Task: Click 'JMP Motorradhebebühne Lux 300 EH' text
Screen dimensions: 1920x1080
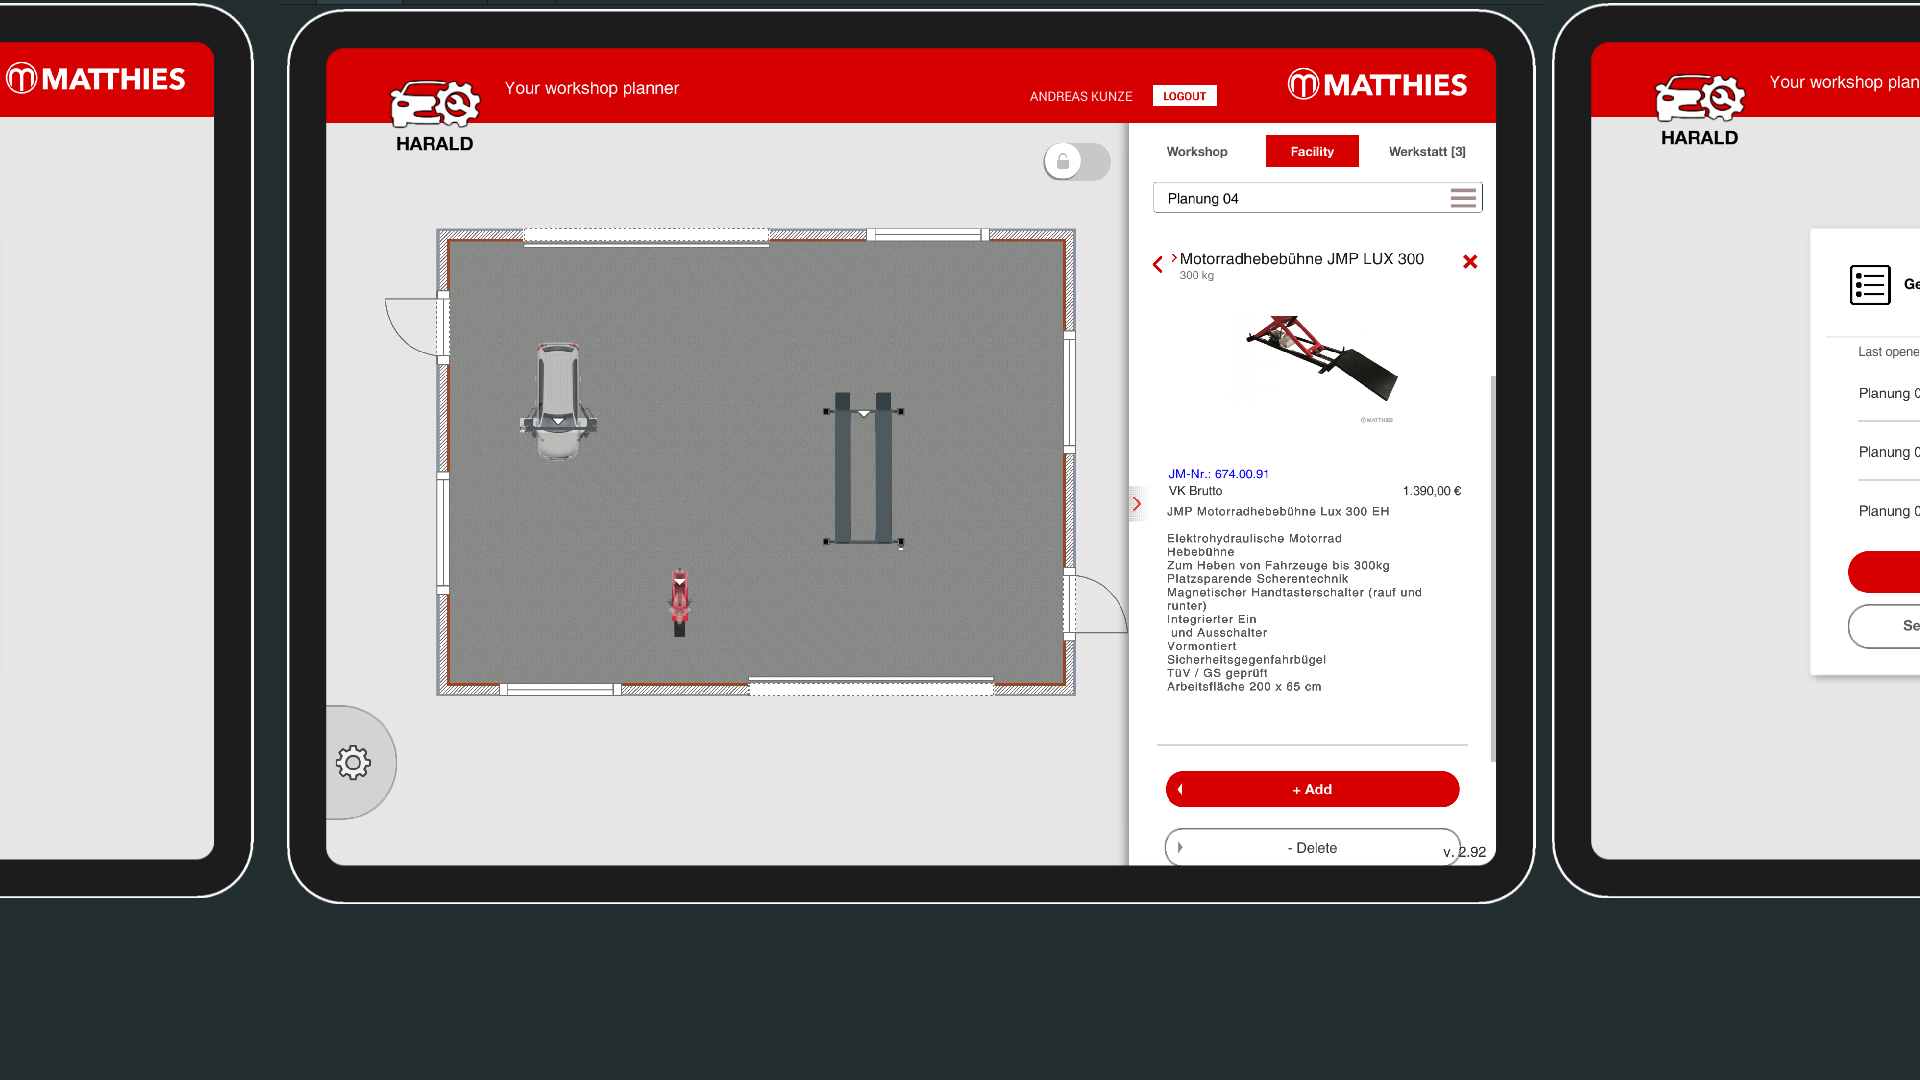Action: [1278, 511]
